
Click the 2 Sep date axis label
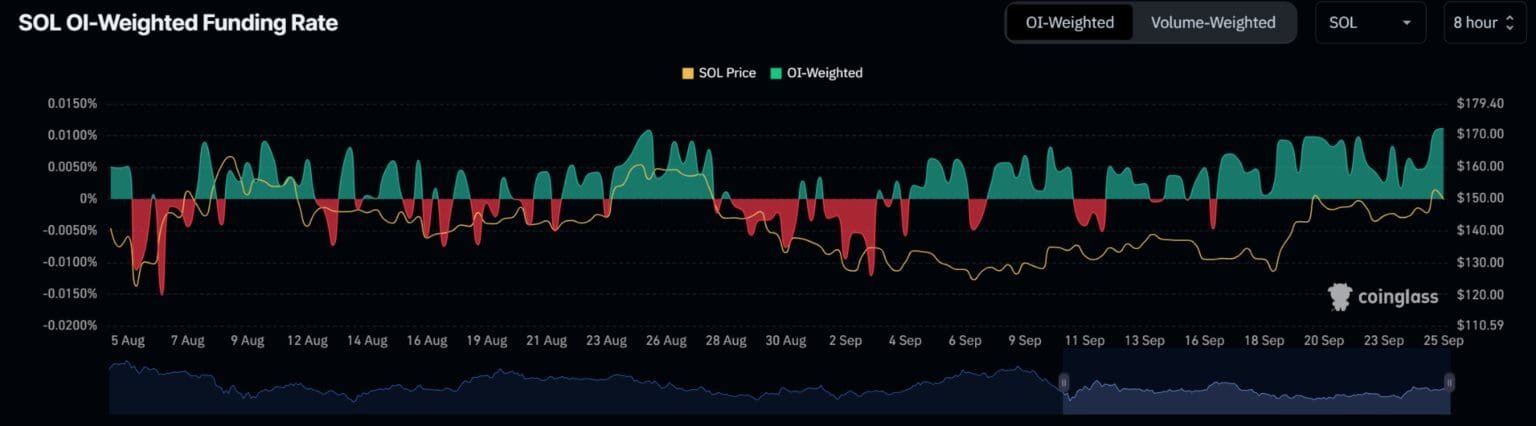pyautogui.click(x=845, y=341)
